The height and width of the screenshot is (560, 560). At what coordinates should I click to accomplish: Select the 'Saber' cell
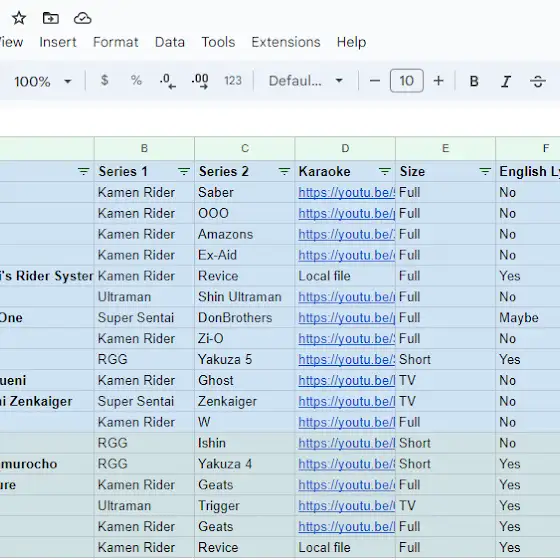245,192
